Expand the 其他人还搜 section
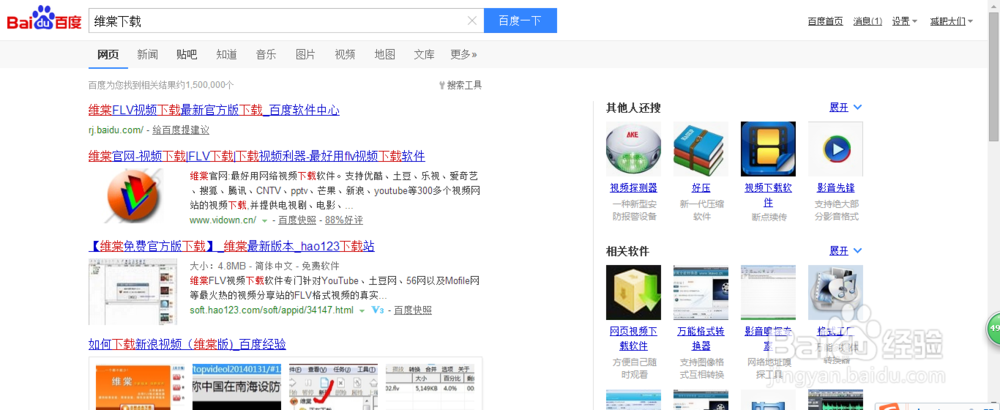The width and height of the screenshot is (1000, 410). coord(846,107)
